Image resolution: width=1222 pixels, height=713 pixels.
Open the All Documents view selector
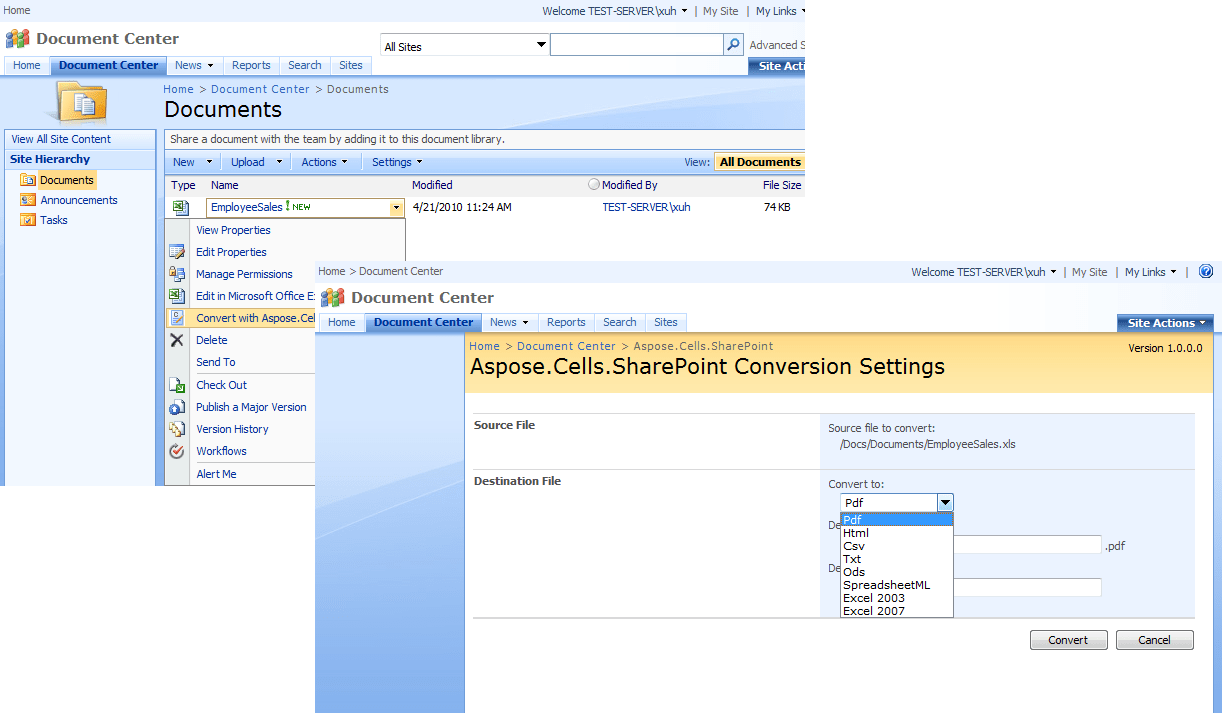[760, 162]
